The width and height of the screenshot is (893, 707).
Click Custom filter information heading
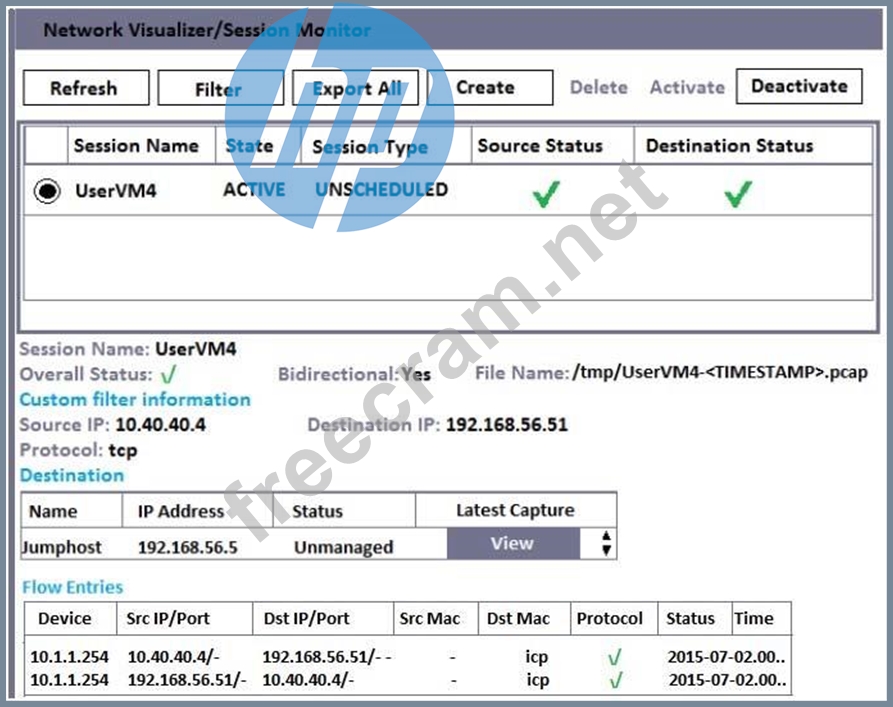[x=135, y=399]
